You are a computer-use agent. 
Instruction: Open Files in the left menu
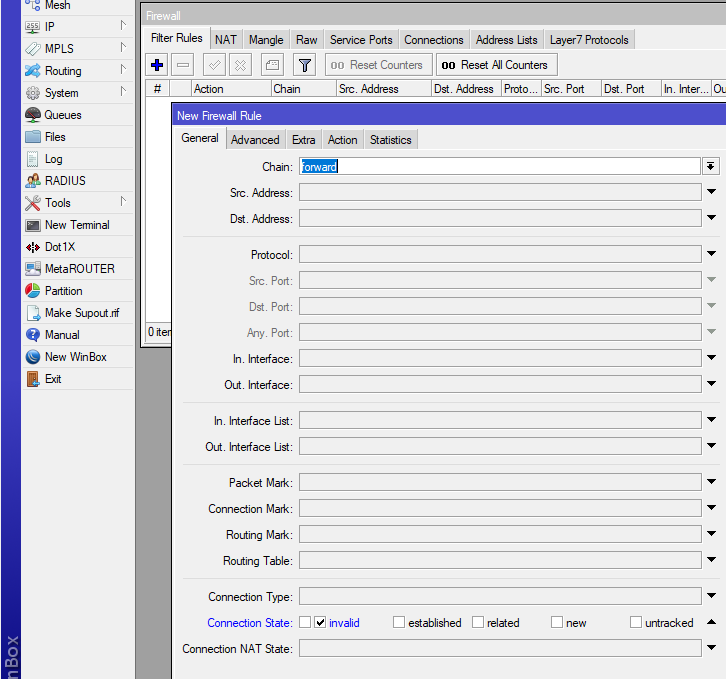click(55, 137)
